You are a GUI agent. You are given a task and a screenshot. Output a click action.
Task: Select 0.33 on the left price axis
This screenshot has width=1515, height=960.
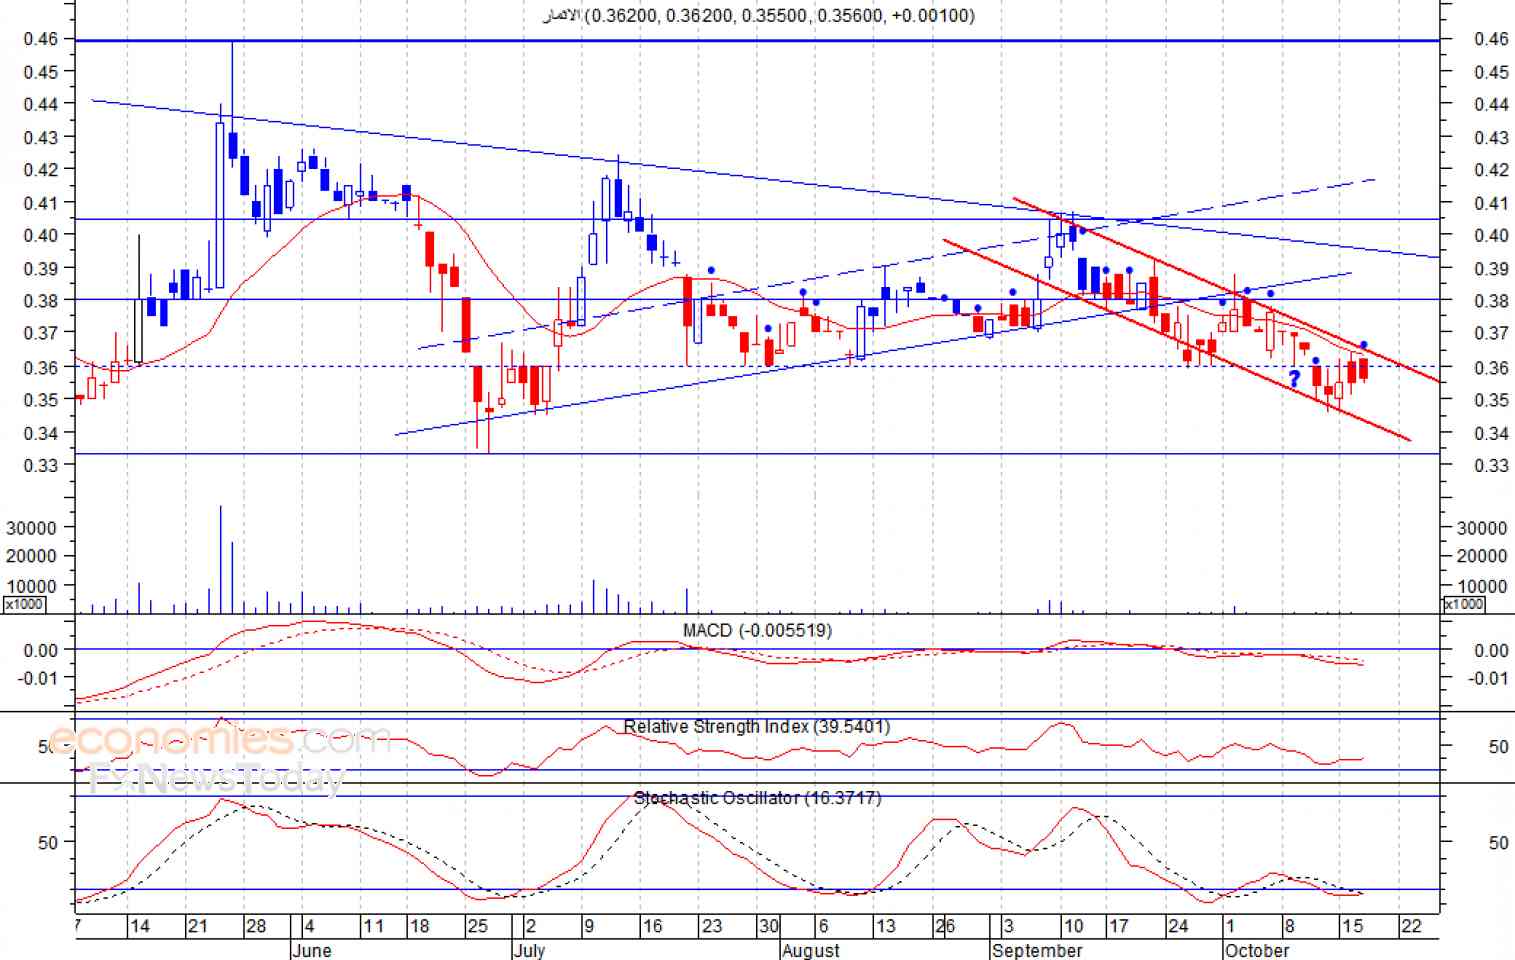[41, 465]
